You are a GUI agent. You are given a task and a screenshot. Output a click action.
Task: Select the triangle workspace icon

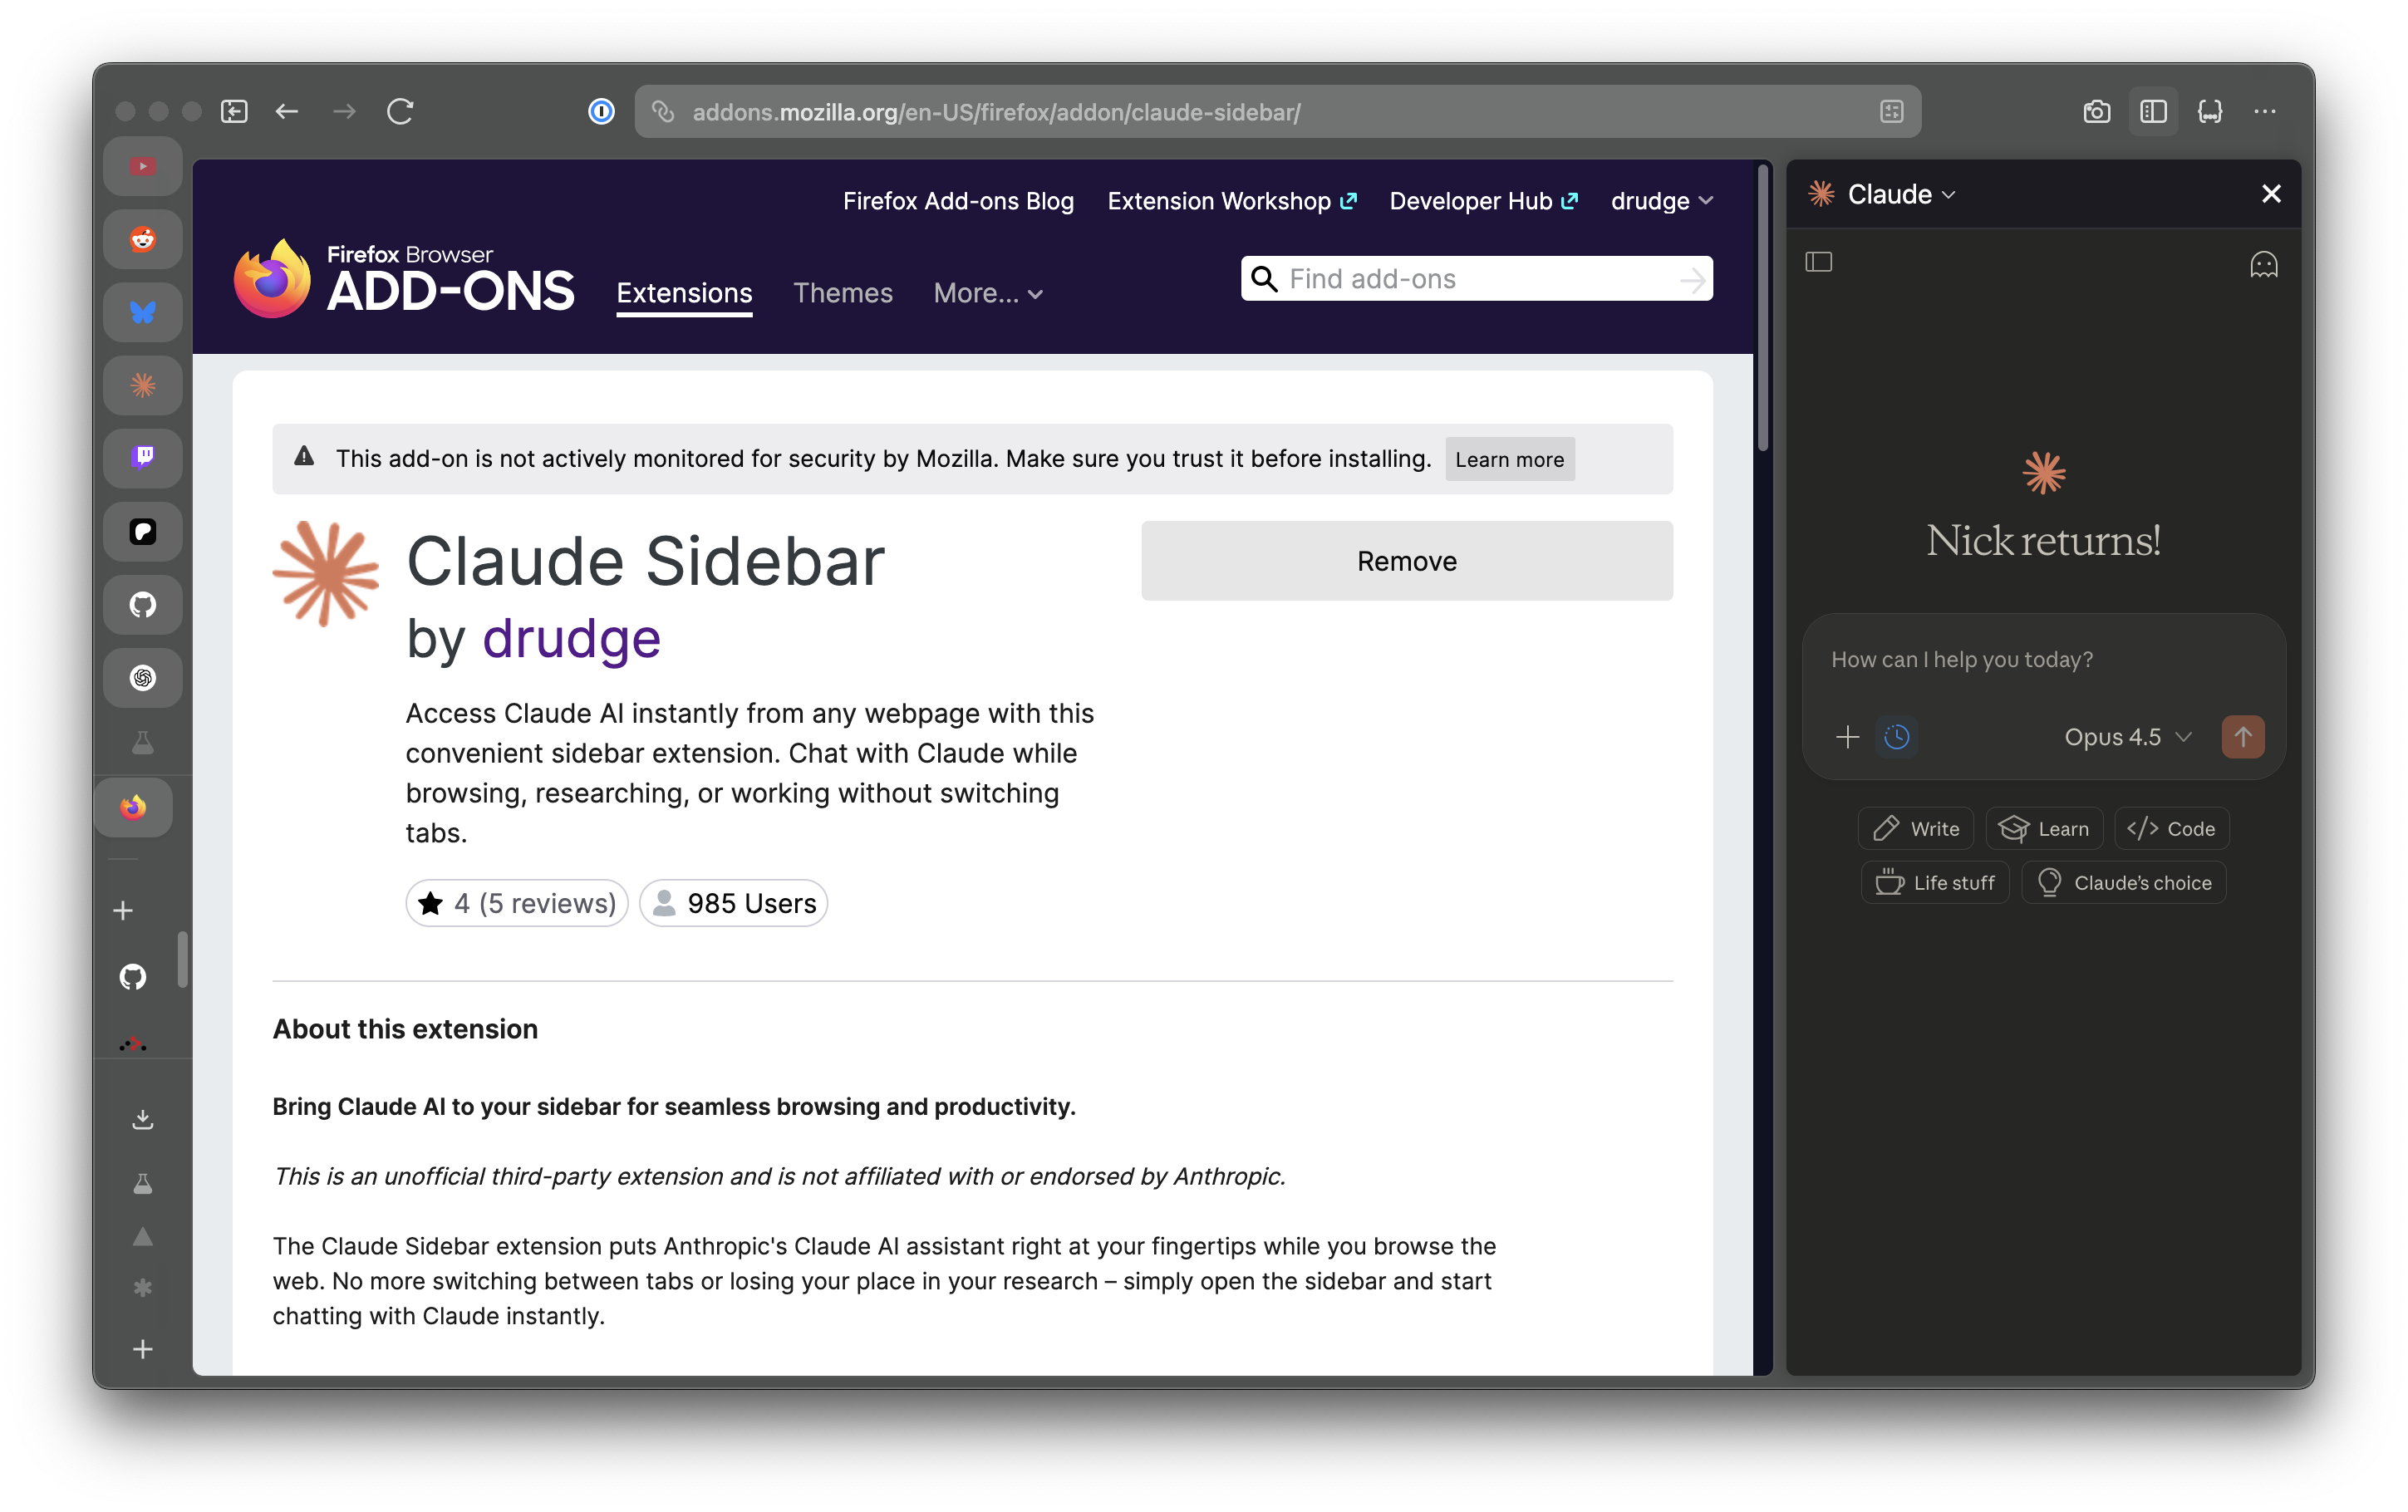tap(143, 1236)
